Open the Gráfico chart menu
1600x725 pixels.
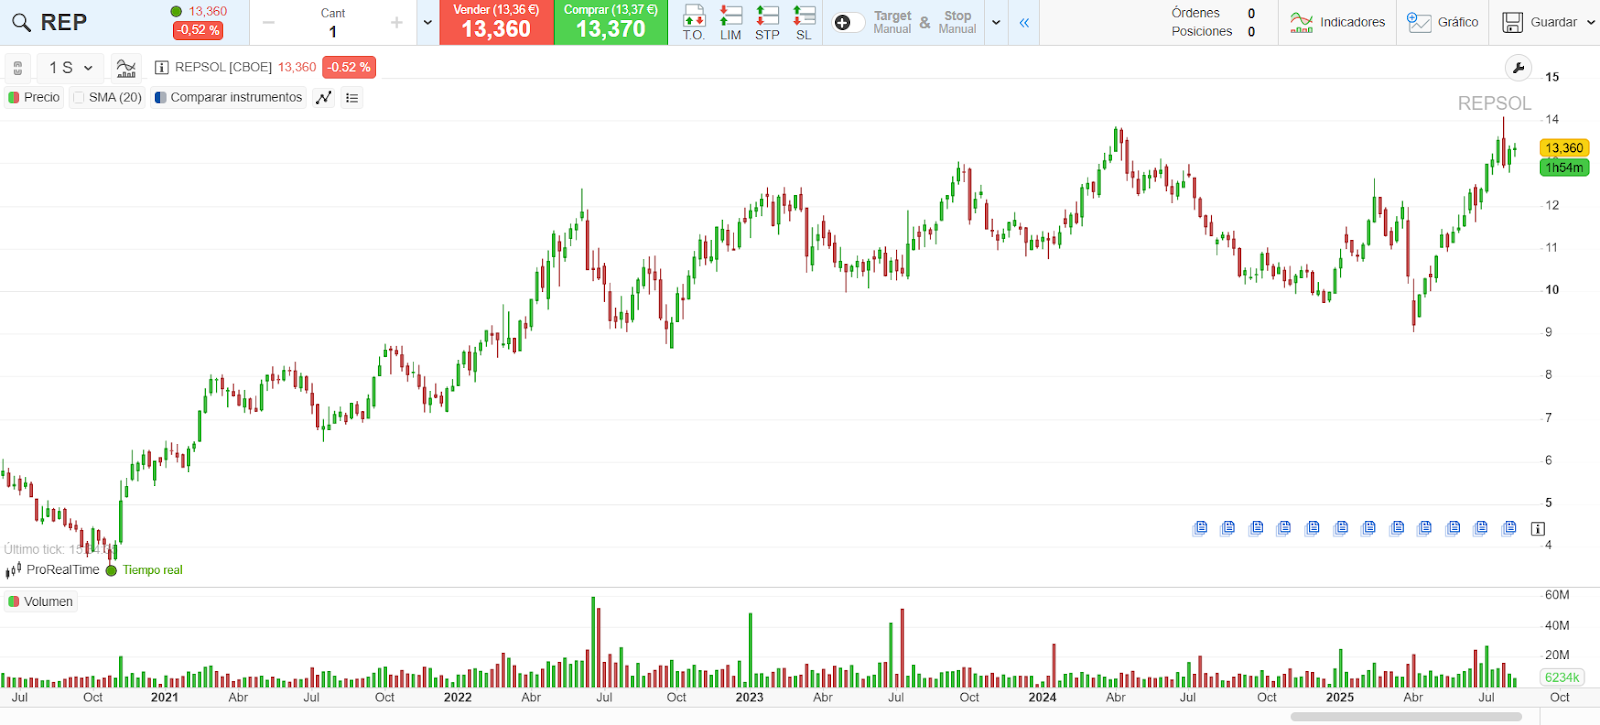coord(1442,22)
